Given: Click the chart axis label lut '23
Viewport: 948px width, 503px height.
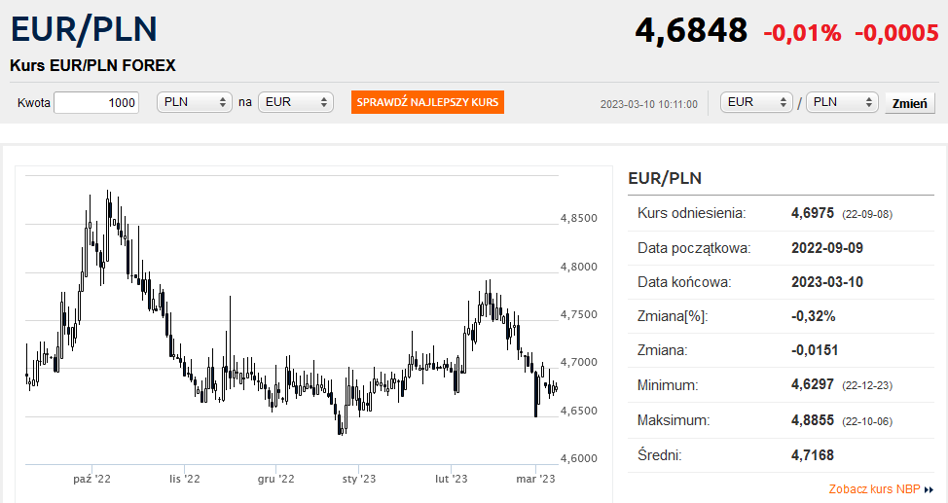Looking at the screenshot, I should [x=451, y=479].
